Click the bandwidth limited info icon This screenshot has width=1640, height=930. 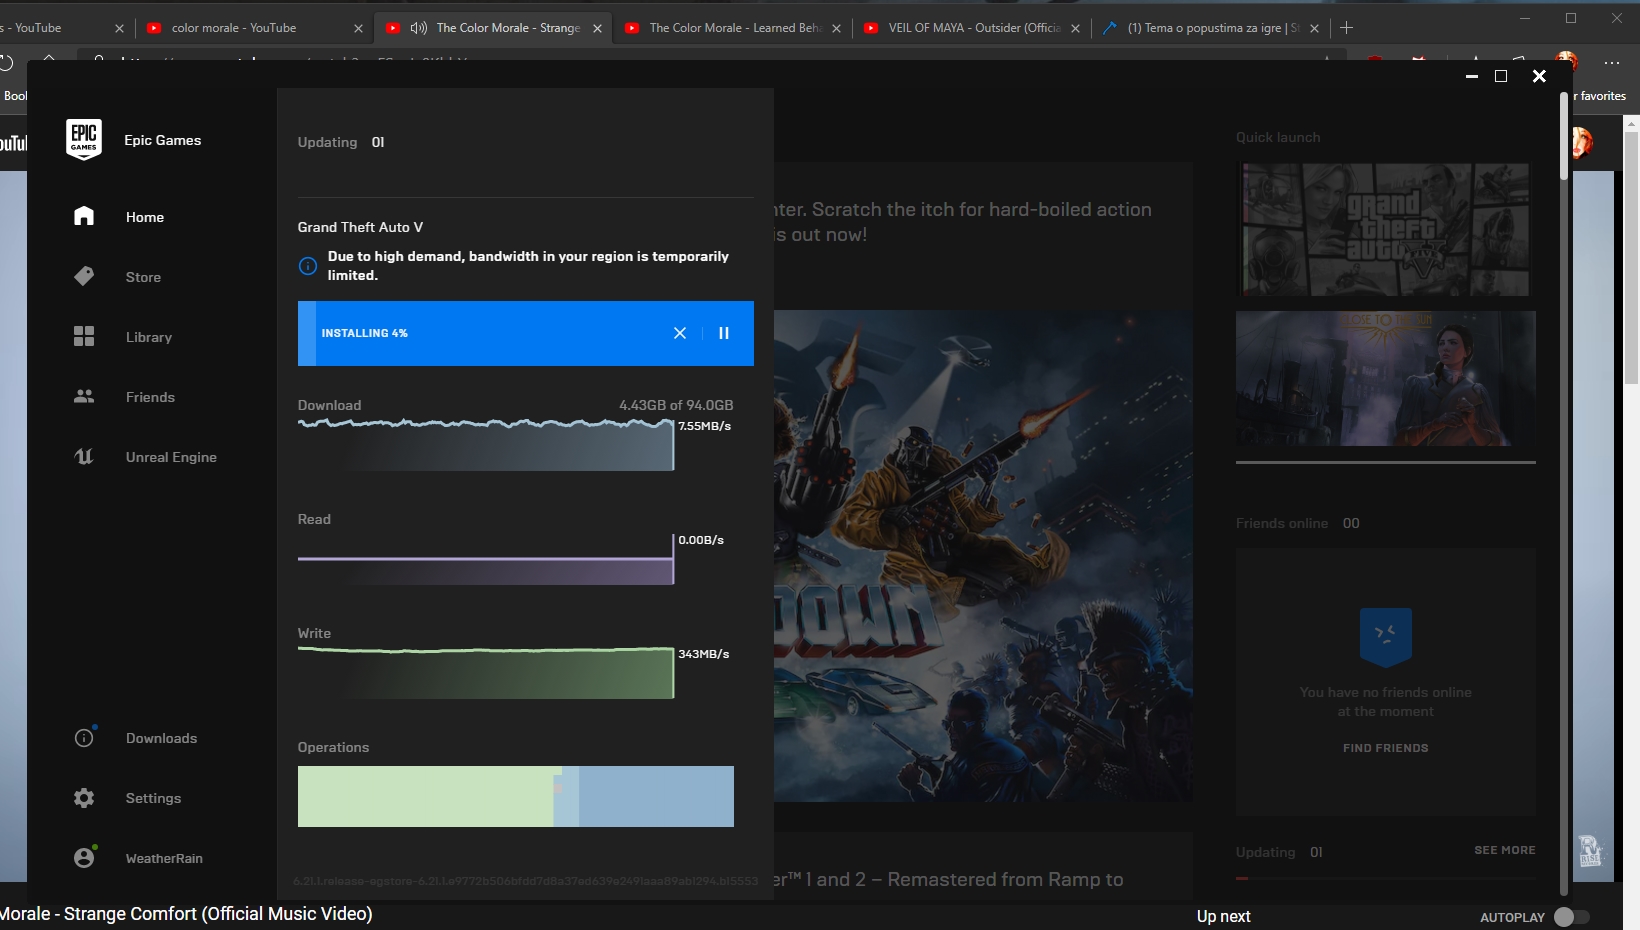tap(308, 265)
